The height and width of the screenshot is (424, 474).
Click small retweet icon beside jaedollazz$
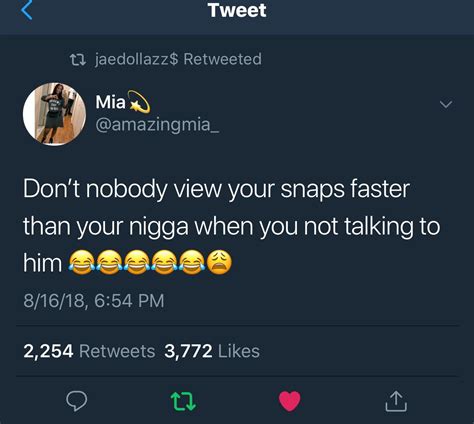(78, 60)
